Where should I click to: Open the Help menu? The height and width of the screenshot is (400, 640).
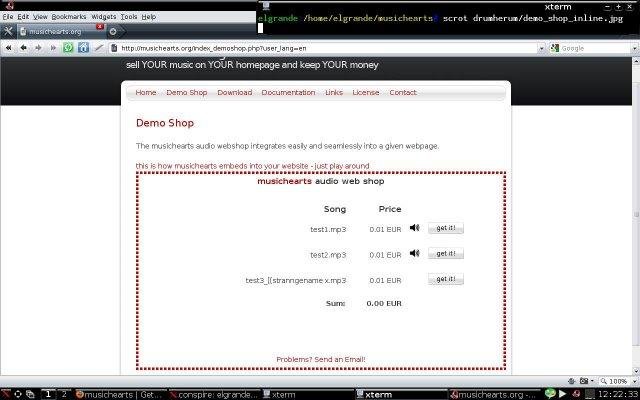(149, 17)
